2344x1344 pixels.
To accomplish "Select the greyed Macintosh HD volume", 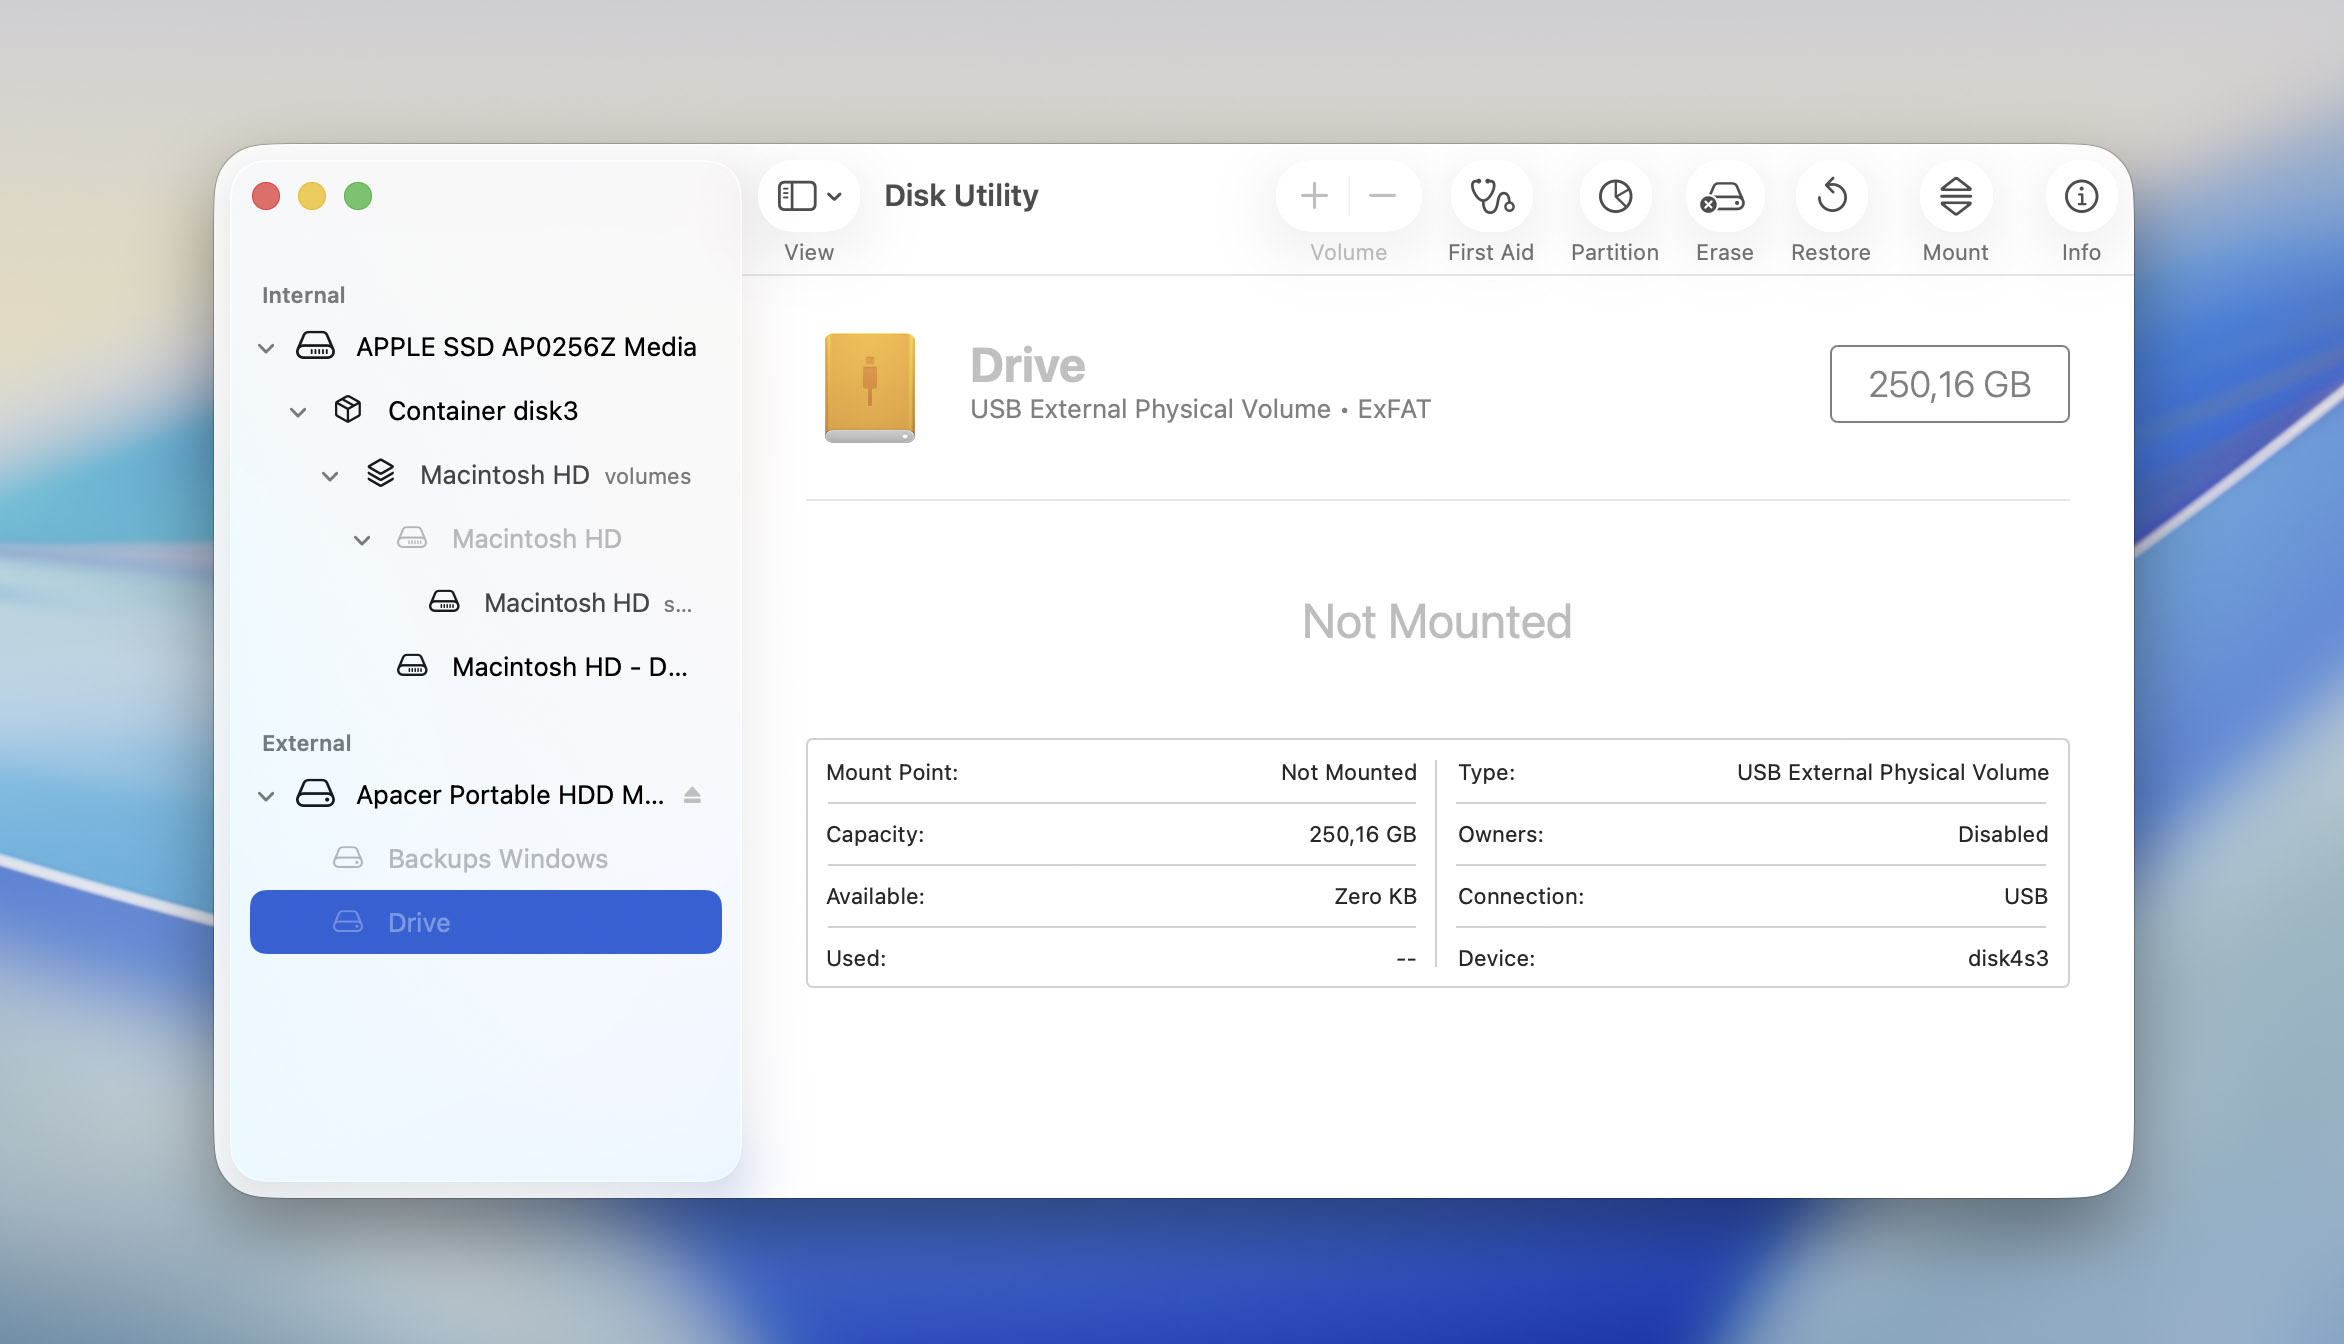I will 486,539.
